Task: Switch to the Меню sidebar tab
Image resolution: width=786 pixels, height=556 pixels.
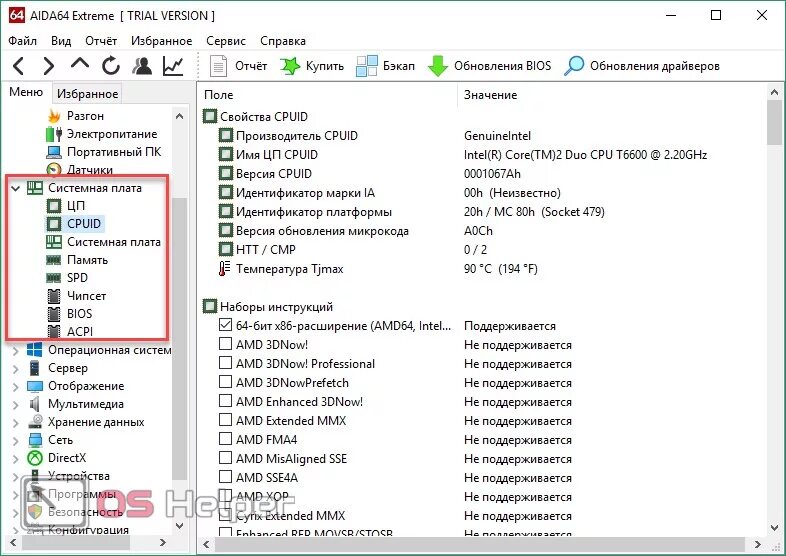Action: click(x=26, y=92)
